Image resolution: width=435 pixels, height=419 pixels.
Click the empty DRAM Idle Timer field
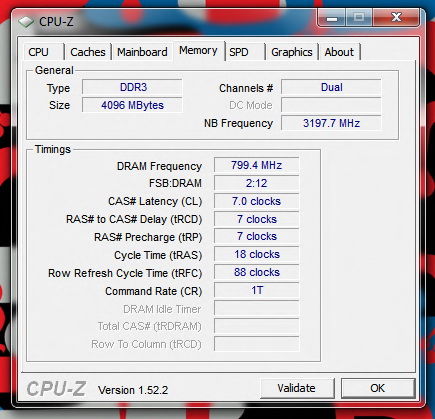coord(256,308)
